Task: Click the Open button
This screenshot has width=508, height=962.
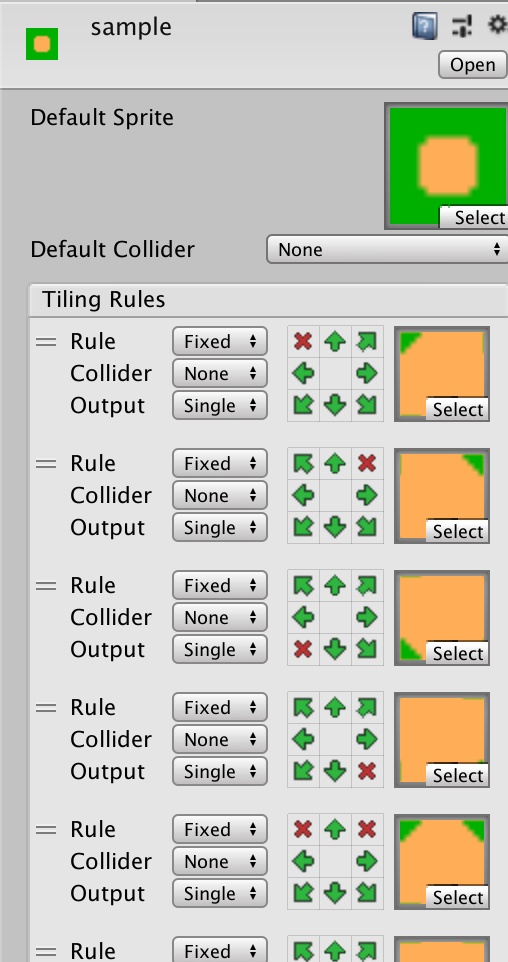Action: pos(472,64)
